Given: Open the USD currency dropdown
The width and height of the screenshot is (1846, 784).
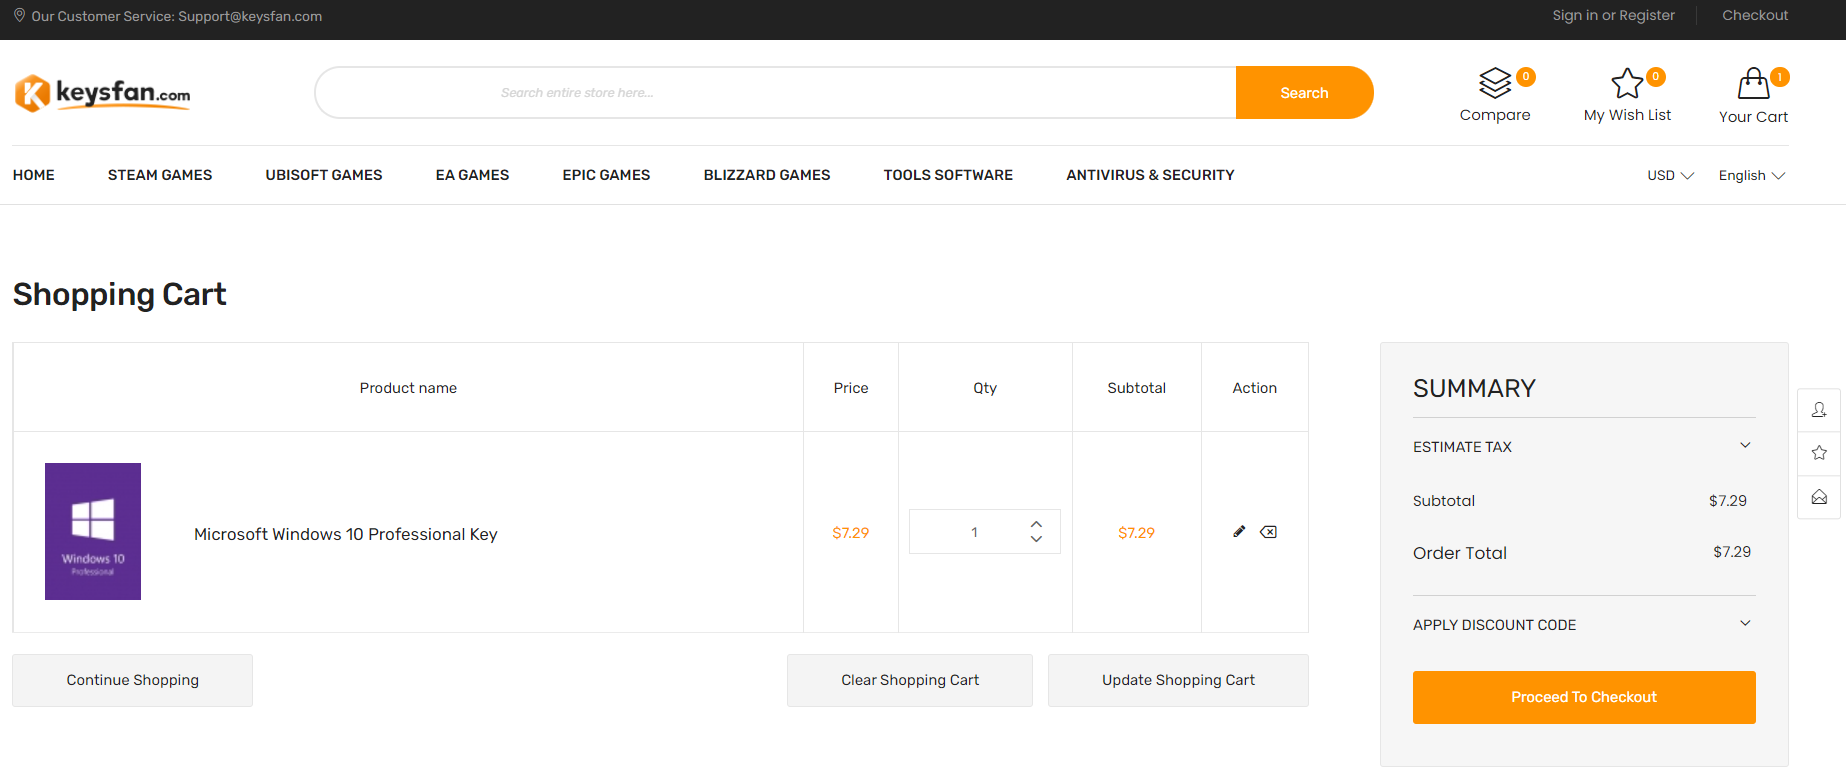Looking at the screenshot, I should tap(1670, 176).
